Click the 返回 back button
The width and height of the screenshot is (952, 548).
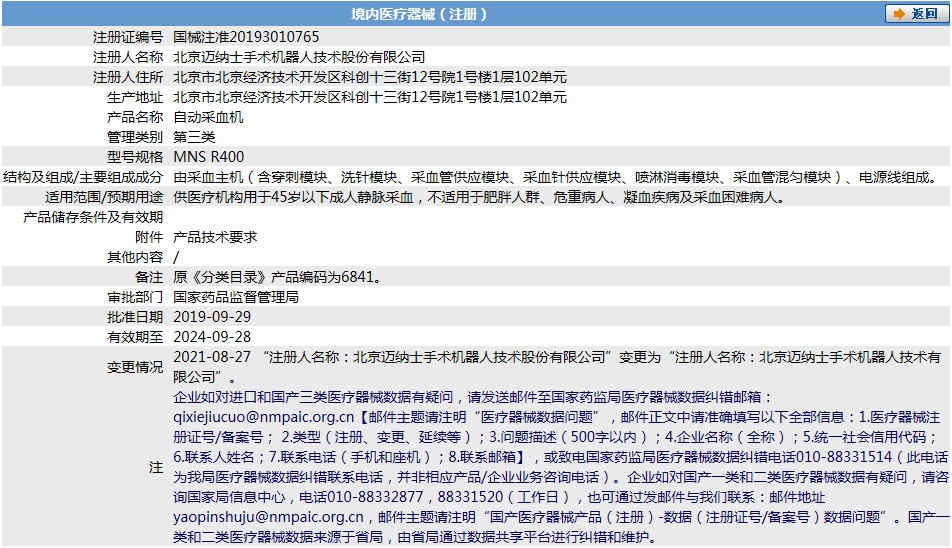tap(916, 13)
